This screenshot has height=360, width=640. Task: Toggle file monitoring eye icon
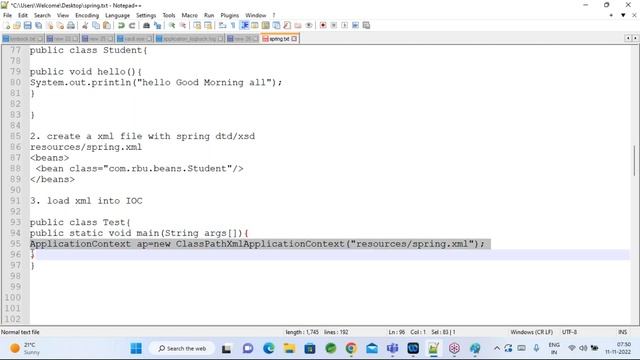click(309, 25)
